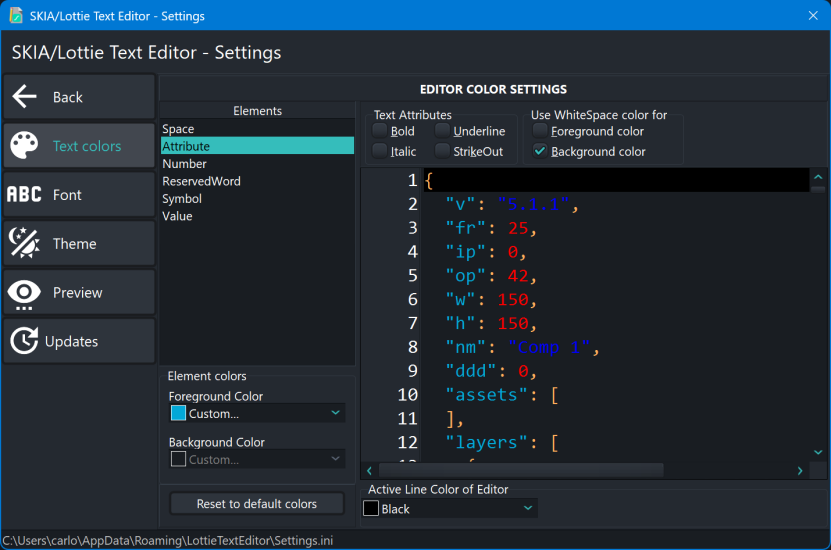This screenshot has width=831, height=550.
Task: Select the Value element
Action: coord(258,216)
